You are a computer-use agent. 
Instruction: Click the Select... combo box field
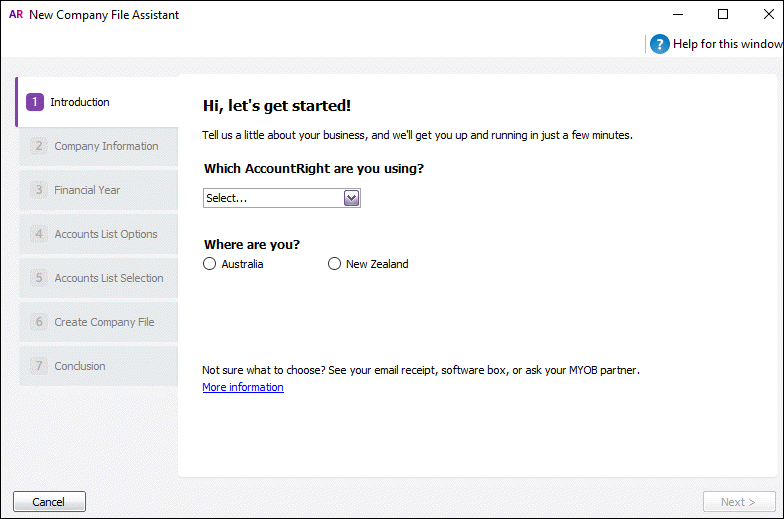(272, 198)
